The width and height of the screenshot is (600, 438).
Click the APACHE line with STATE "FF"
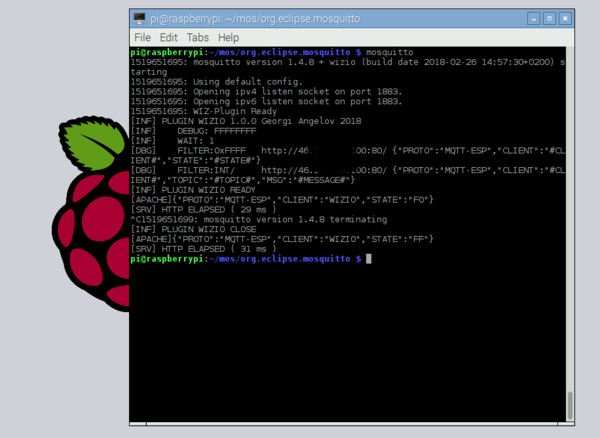pyautogui.click(x=282, y=239)
